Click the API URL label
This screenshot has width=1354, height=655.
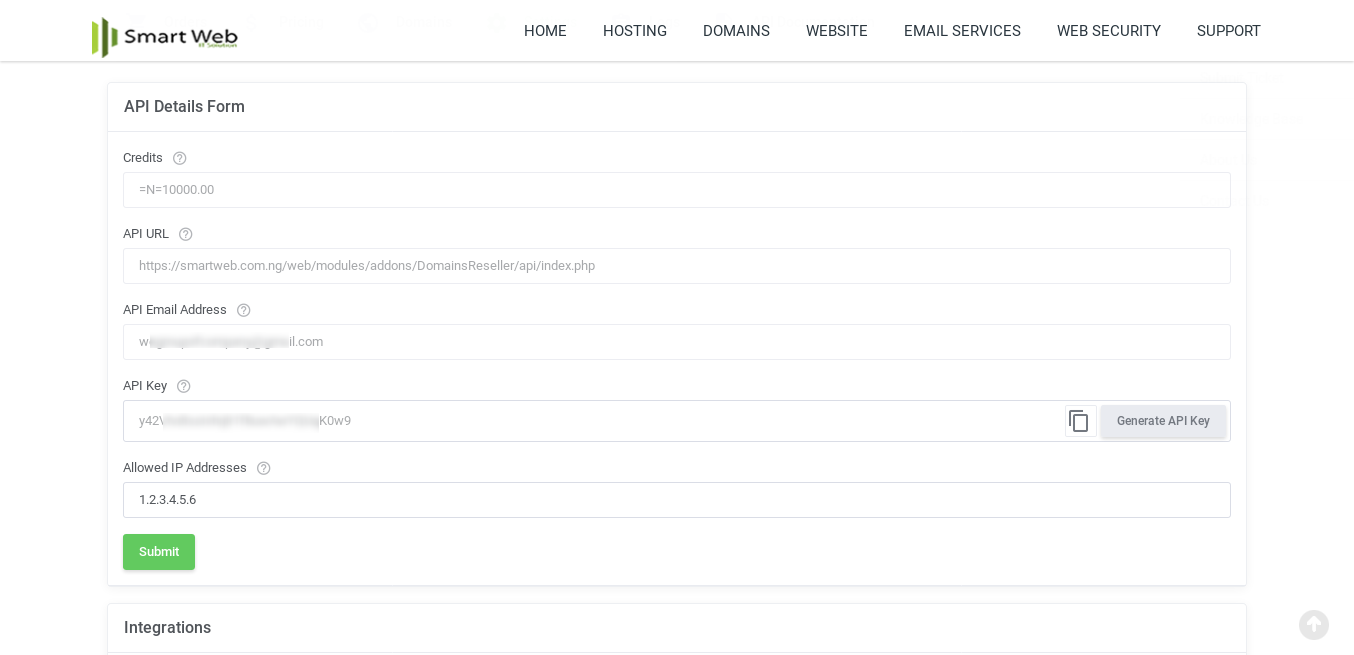tap(146, 234)
